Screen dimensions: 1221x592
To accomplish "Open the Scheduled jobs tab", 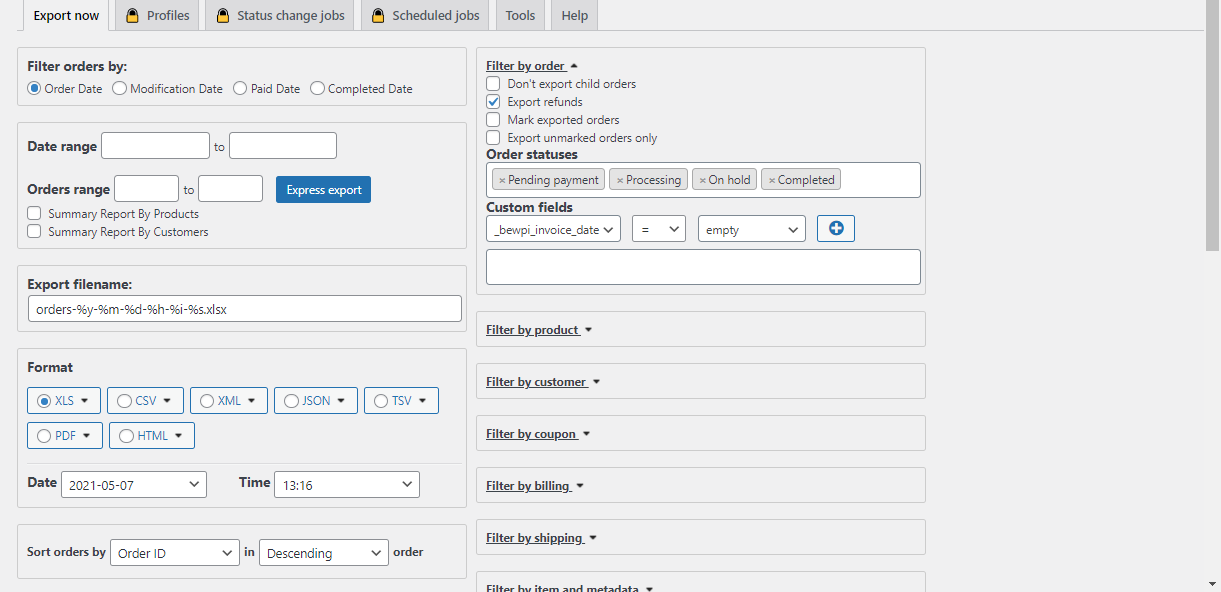I will (x=425, y=16).
